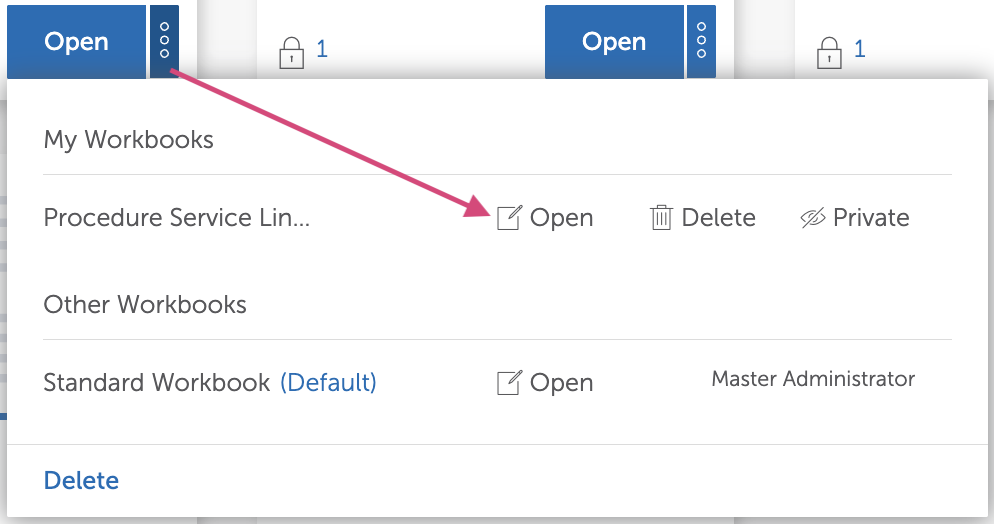This screenshot has width=994, height=524.
Task: Select the Standard Workbook name
Action: (x=157, y=383)
